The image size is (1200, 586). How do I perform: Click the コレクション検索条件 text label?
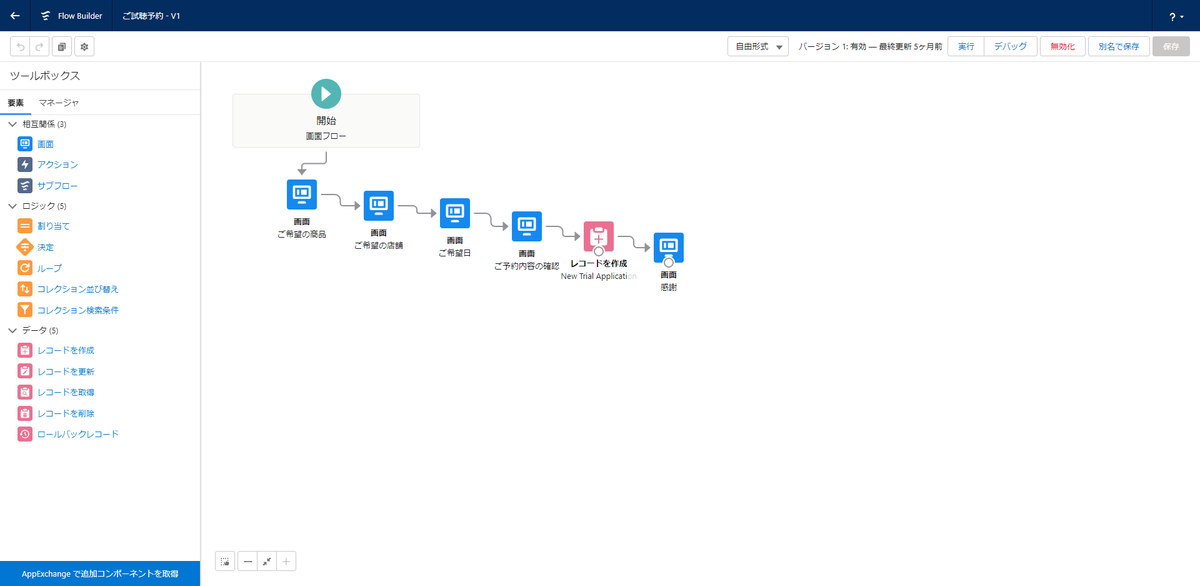click(78, 310)
